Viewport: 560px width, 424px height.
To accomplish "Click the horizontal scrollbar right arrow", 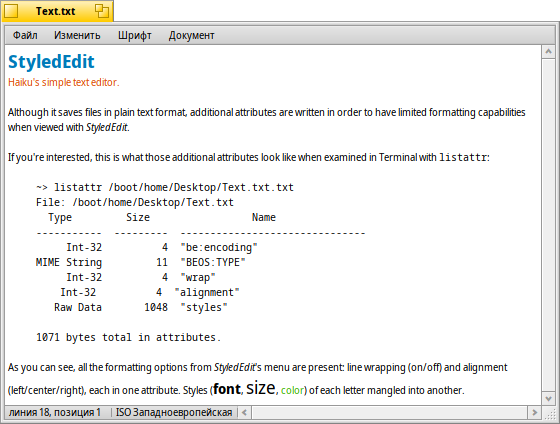I will (x=534, y=413).
